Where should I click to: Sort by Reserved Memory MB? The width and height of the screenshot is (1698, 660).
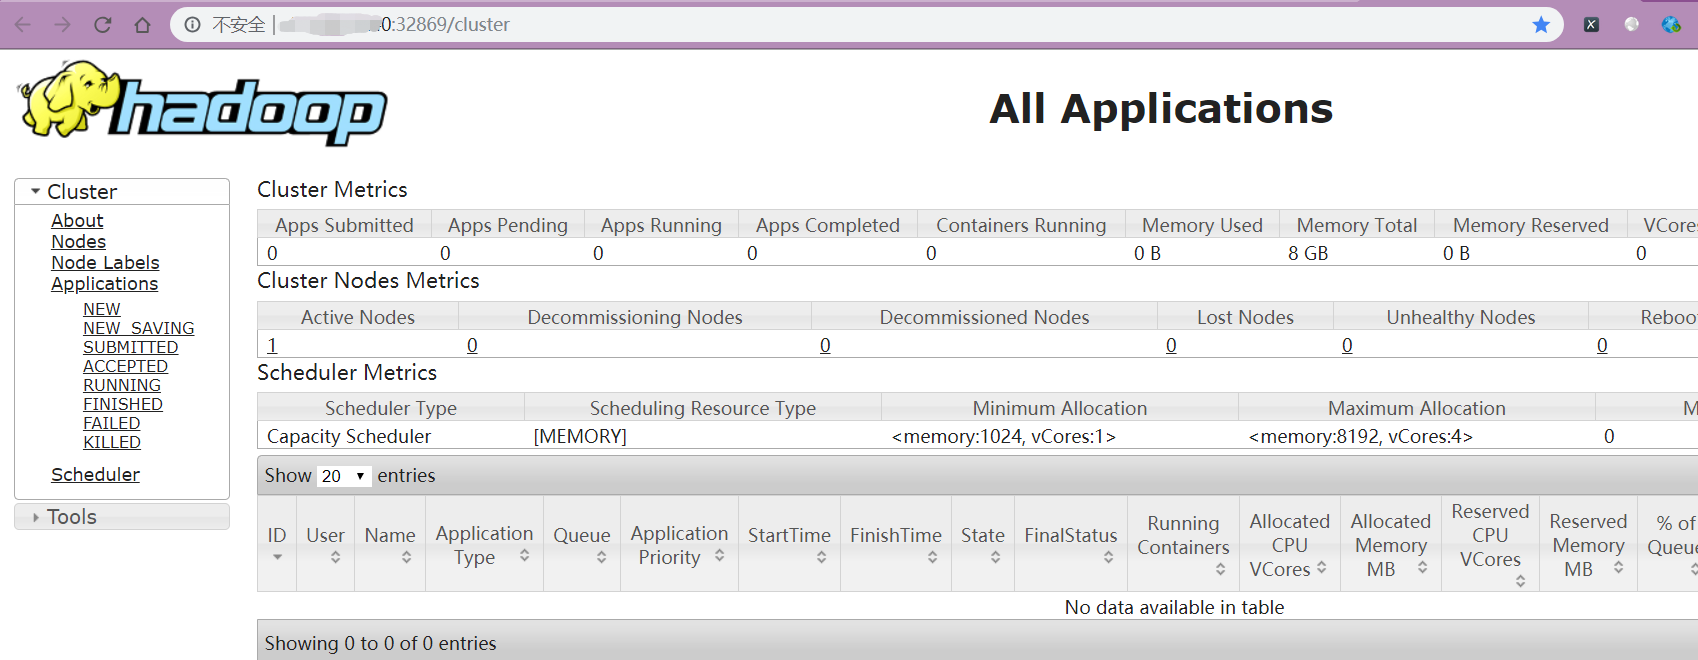point(1588,544)
